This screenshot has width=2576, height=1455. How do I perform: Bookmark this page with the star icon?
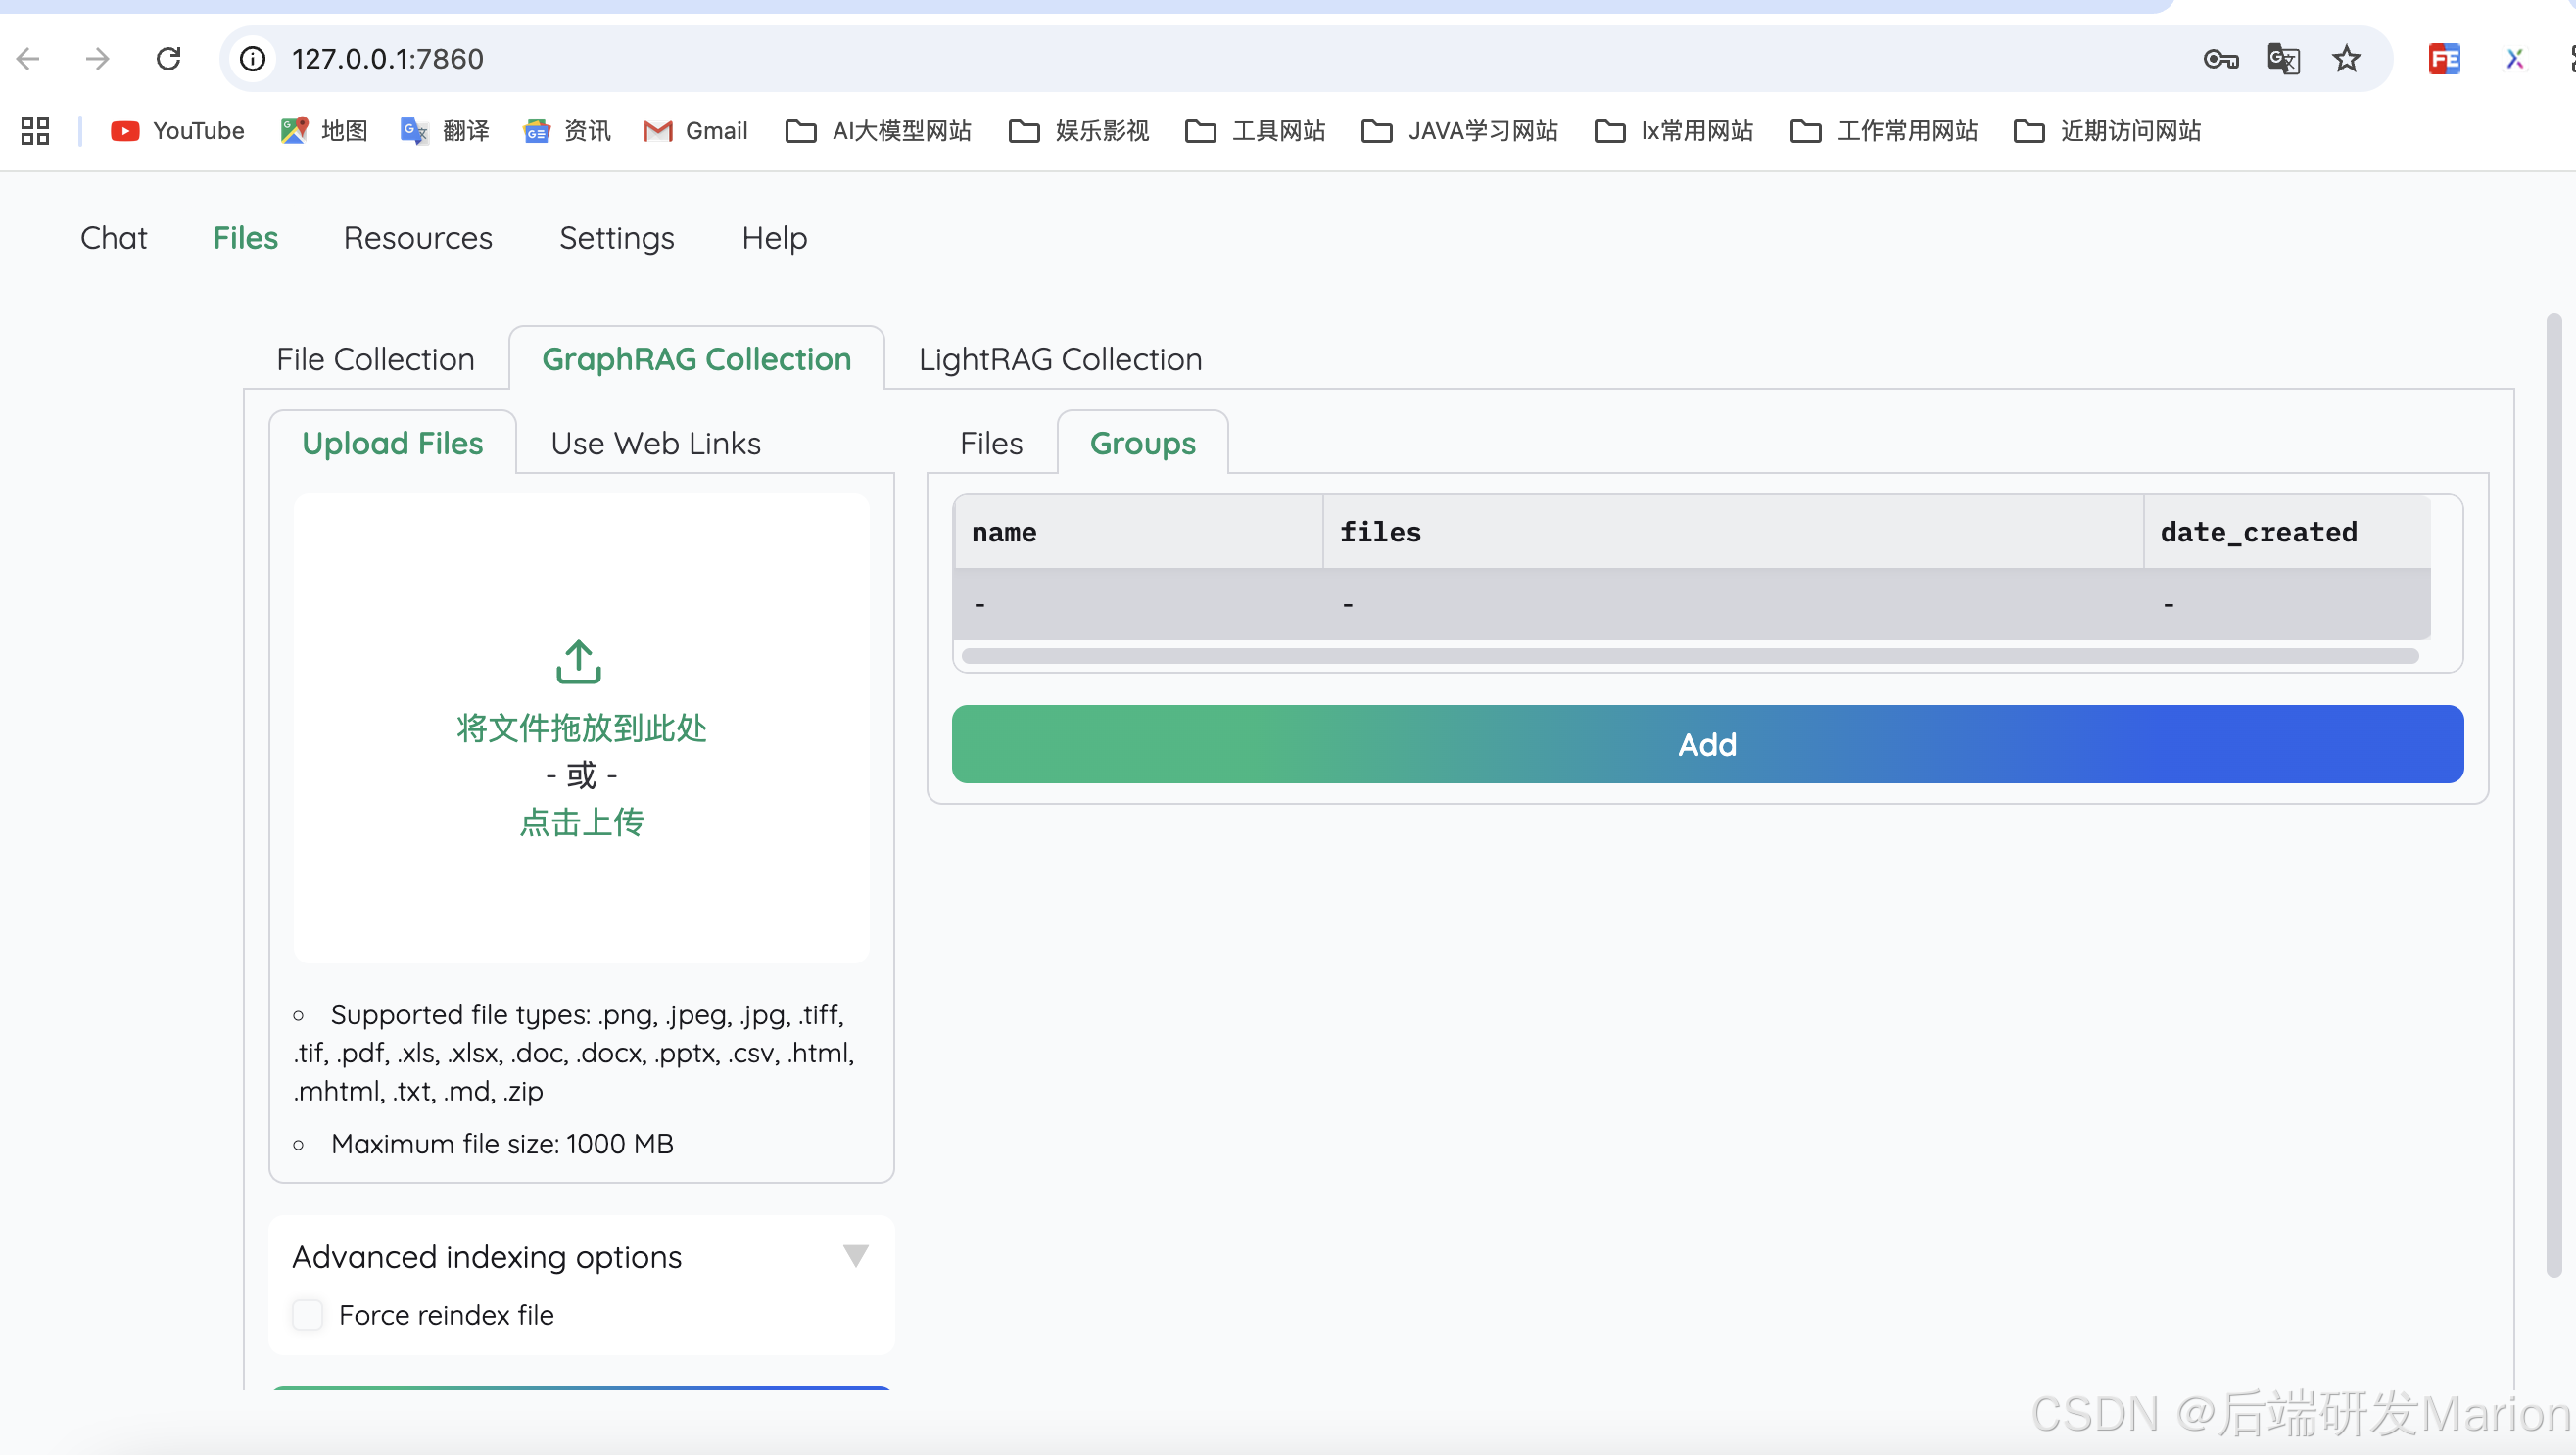2346,59
